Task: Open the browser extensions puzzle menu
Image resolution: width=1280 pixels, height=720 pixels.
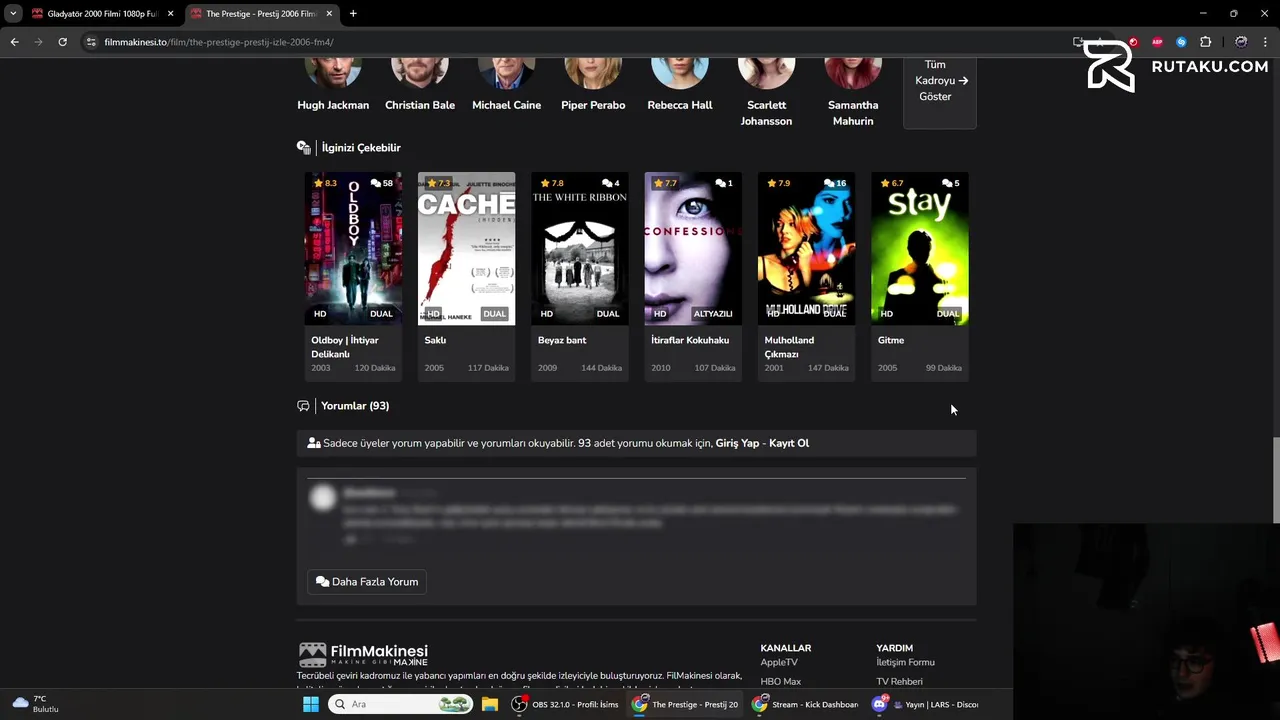Action: pyautogui.click(x=1205, y=42)
